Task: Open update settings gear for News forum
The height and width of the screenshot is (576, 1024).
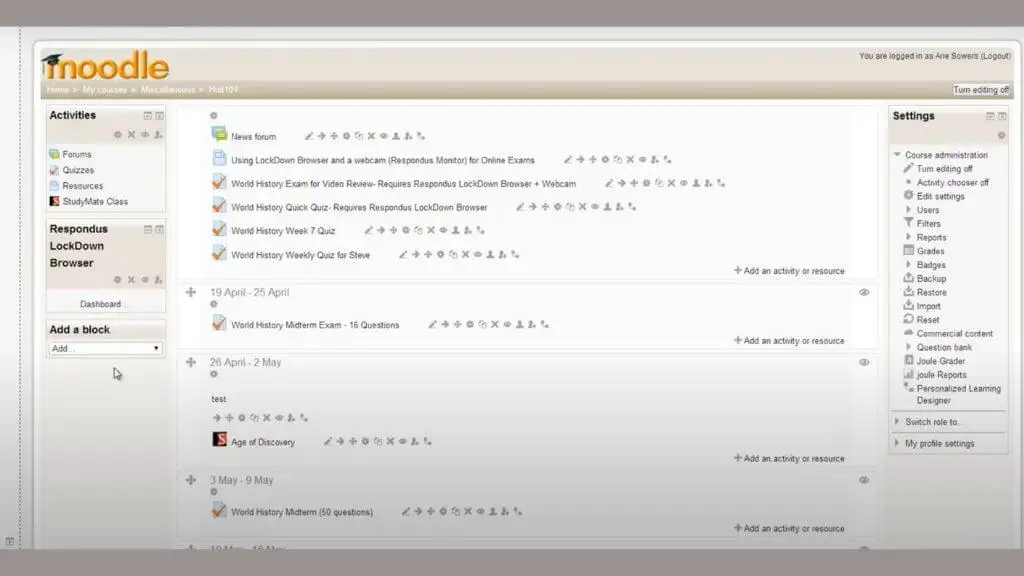Action: [x=346, y=136]
